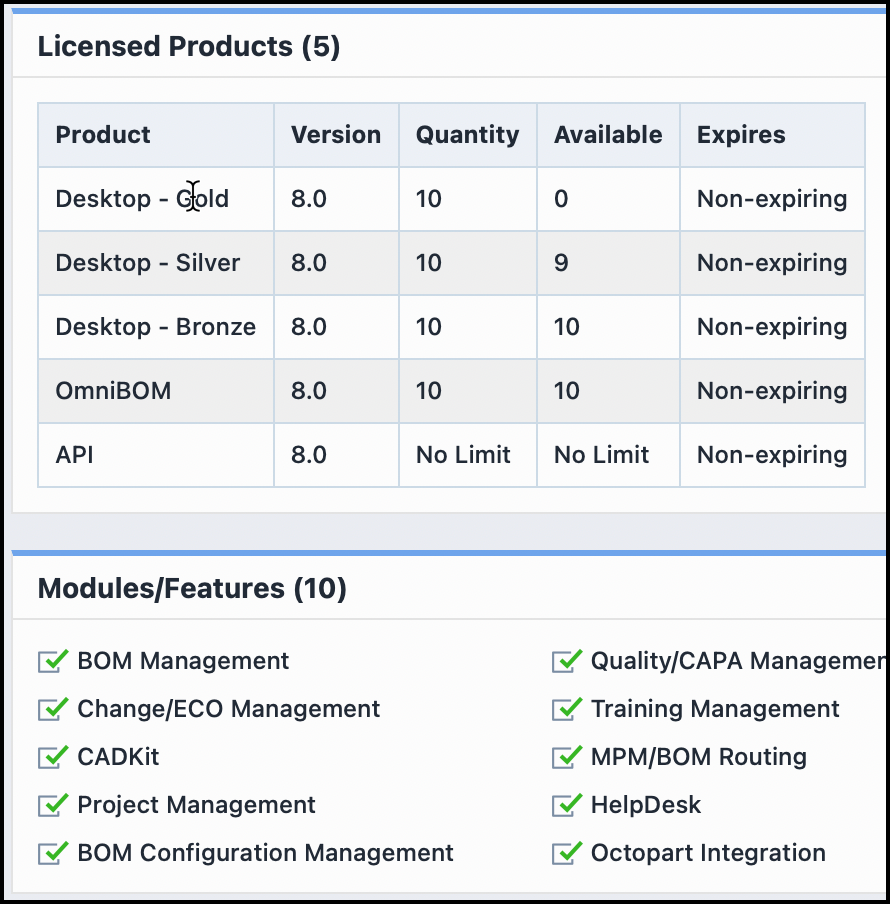Toggle the Quality/CAPA Management checkbox
This screenshot has height=904, width=890.
(x=567, y=661)
